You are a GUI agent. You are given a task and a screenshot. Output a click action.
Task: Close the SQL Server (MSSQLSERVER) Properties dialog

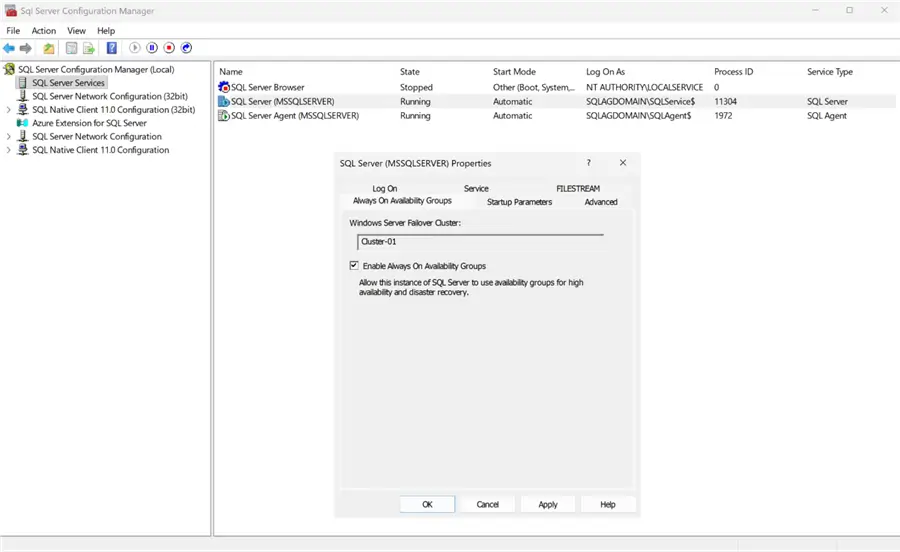click(x=623, y=163)
